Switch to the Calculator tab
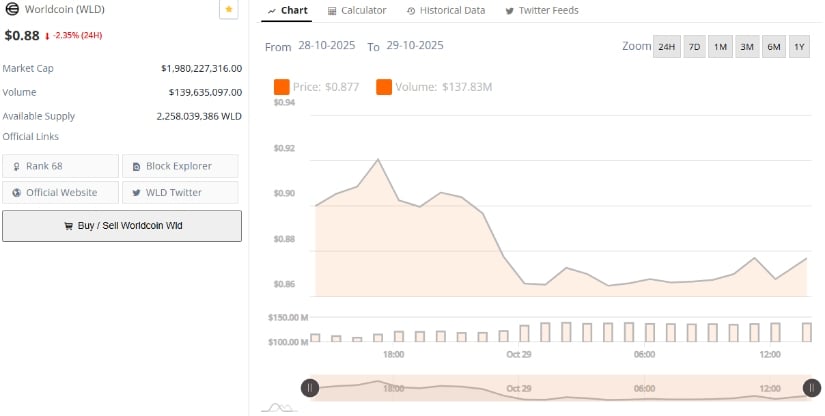Viewport: 825px width, 416px height. 357,11
